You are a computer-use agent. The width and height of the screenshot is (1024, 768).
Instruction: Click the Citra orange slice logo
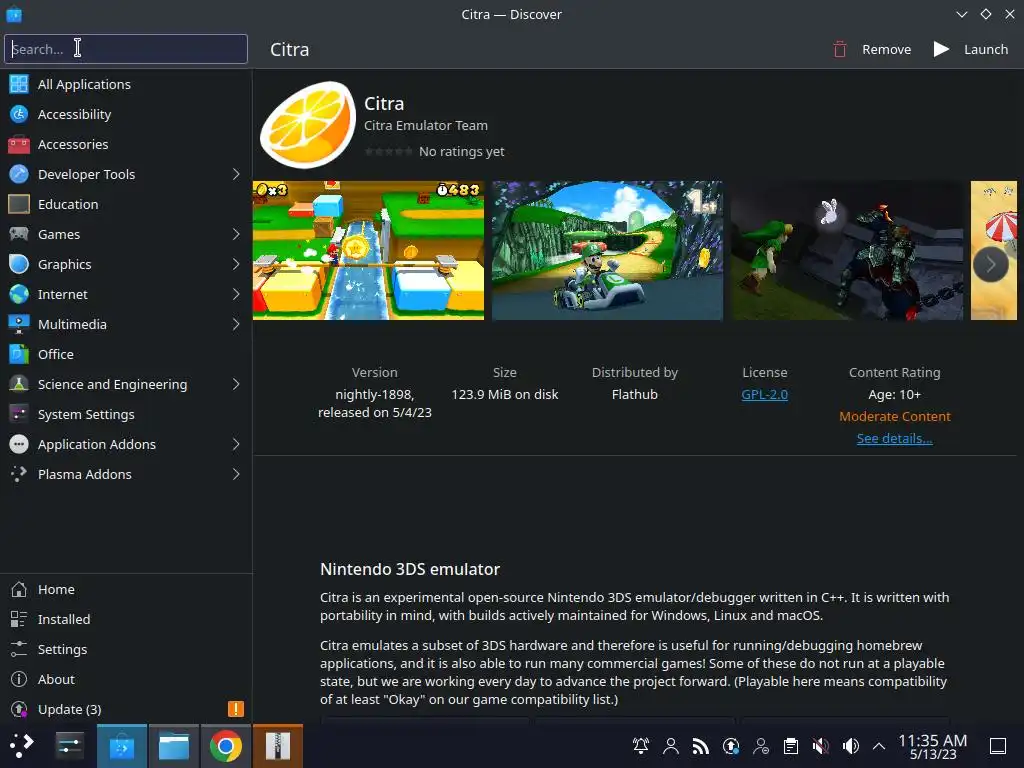[308, 124]
